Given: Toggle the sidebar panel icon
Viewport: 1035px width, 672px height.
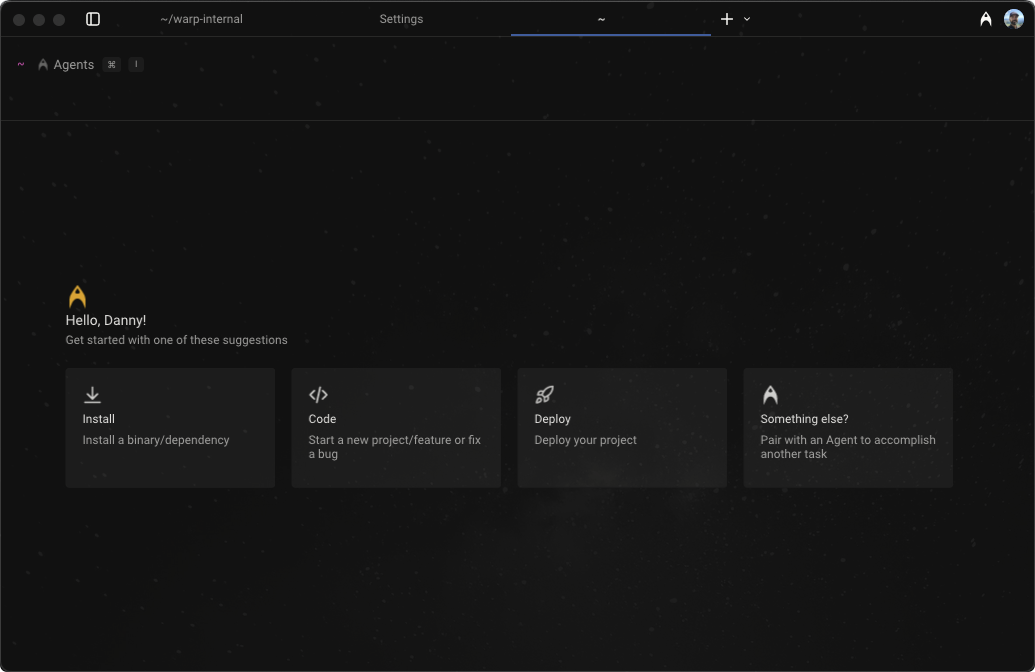Looking at the screenshot, I should coord(93,19).
